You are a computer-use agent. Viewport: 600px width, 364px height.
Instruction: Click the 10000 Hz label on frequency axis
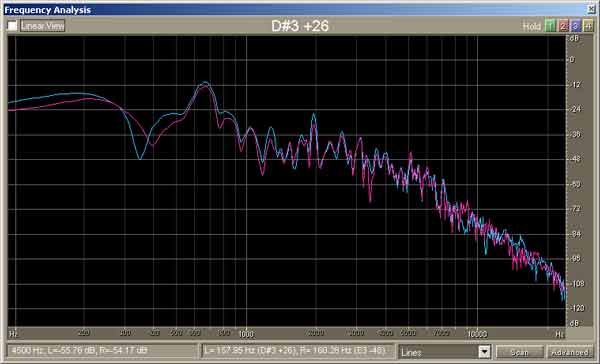click(477, 334)
